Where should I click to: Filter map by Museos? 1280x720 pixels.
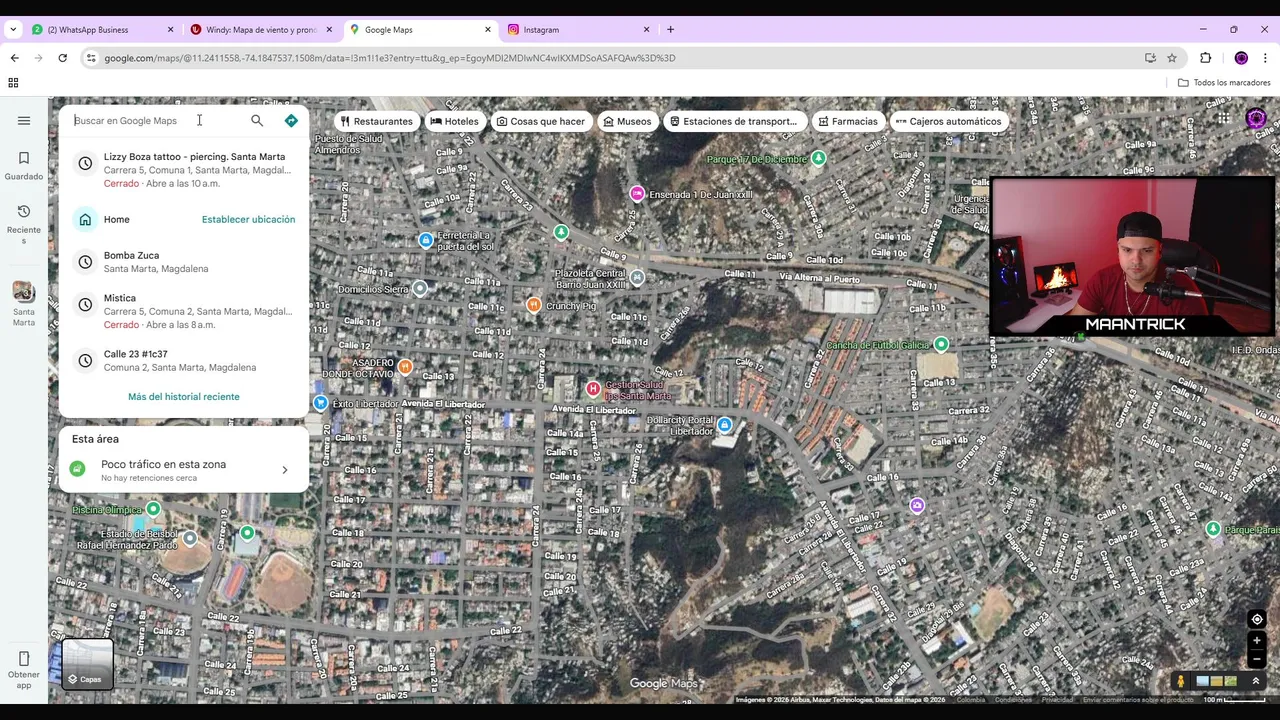tap(627, 121)
